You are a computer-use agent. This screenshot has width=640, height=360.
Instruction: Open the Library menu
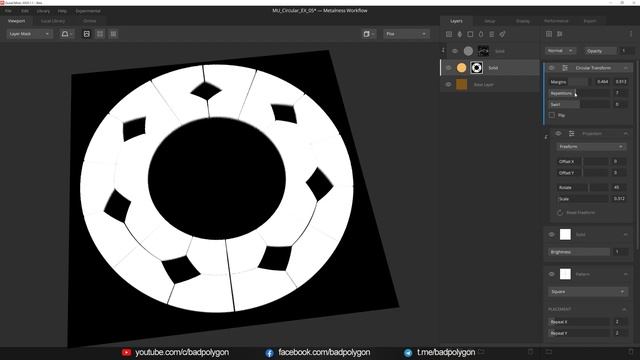43,11
